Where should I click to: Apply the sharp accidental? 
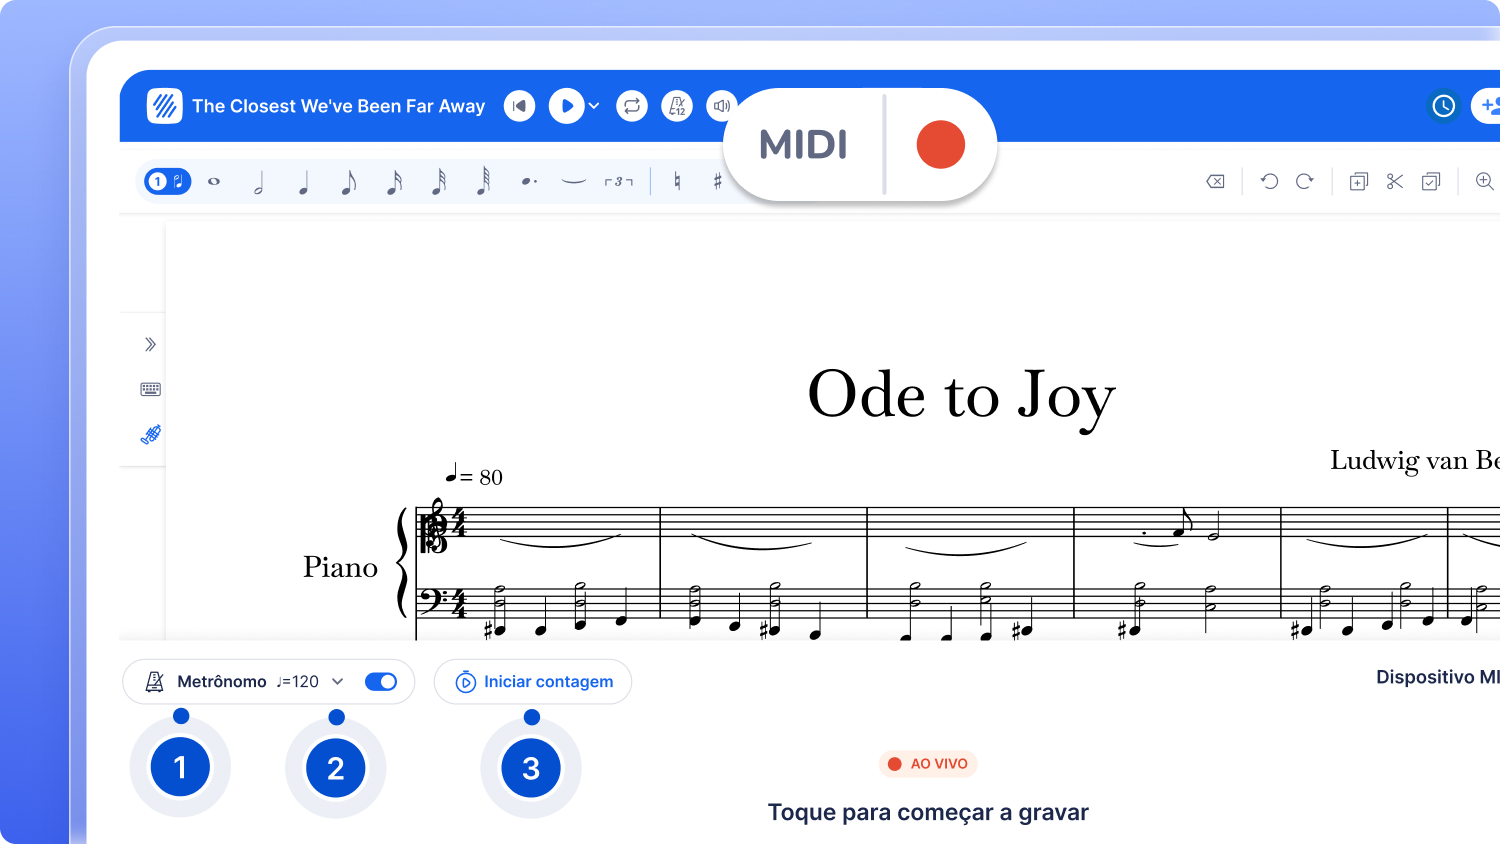717,181
